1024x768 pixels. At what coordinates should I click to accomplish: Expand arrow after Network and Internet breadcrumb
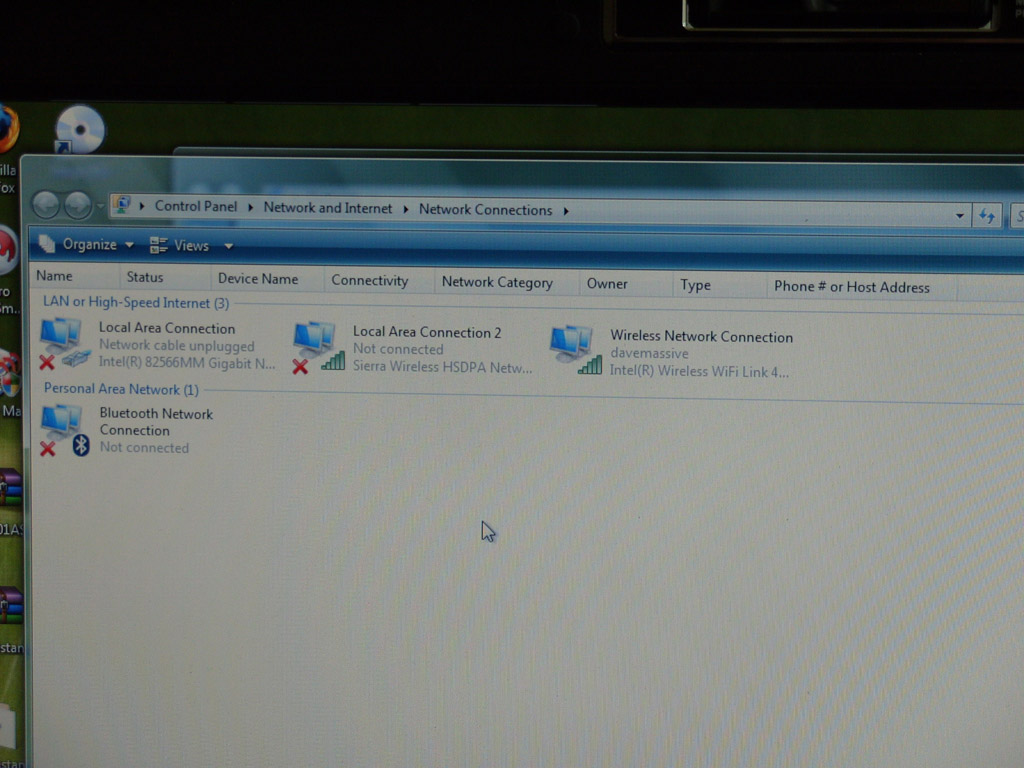(406, 209)
